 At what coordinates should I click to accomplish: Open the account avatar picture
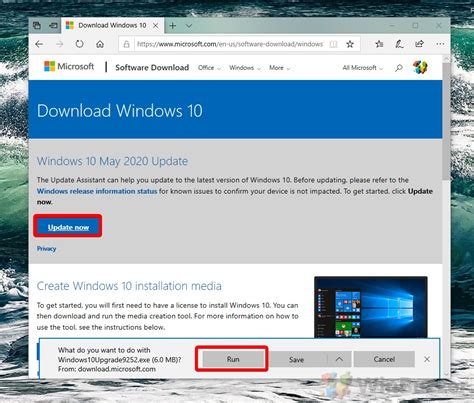[420, 67]
